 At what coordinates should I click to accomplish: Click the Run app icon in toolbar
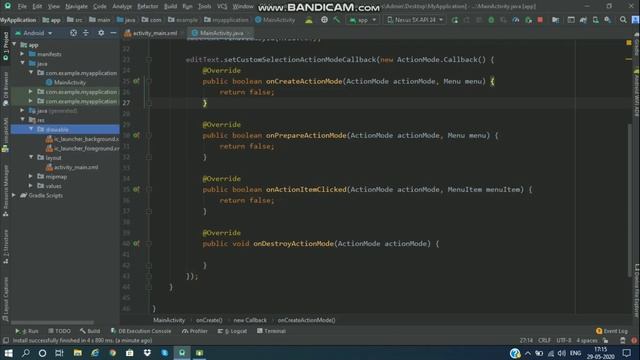point(455,20)
